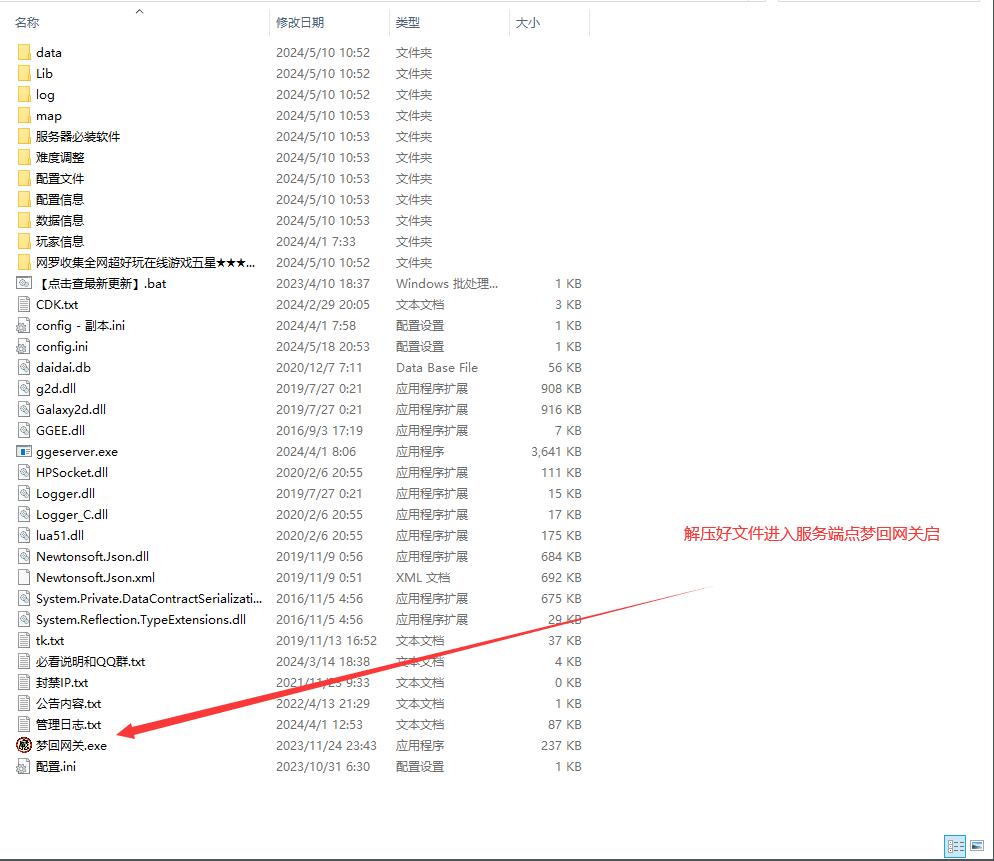Select the 必看说明和QQ群.txt file name
The width and height of the screenshot is (994, 861).
tap(90, 661)
